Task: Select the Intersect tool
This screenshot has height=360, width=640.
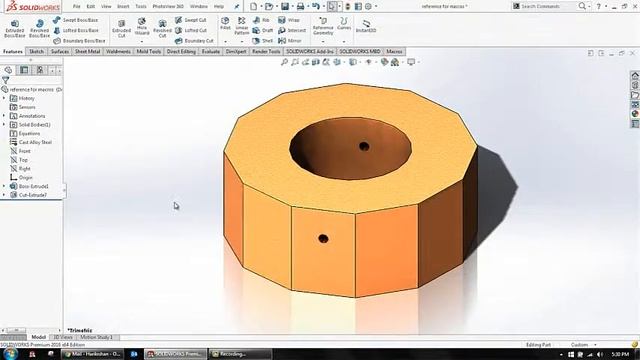Action: 292,31
